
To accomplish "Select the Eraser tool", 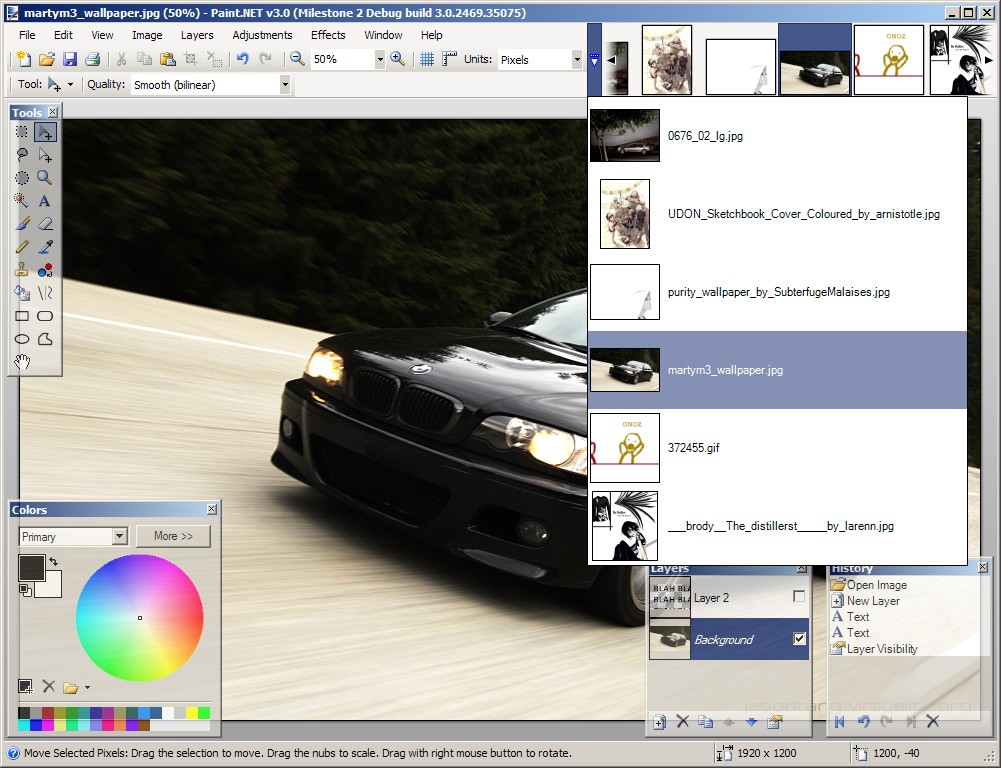I will pyautogui.click(x=44, y=223).
